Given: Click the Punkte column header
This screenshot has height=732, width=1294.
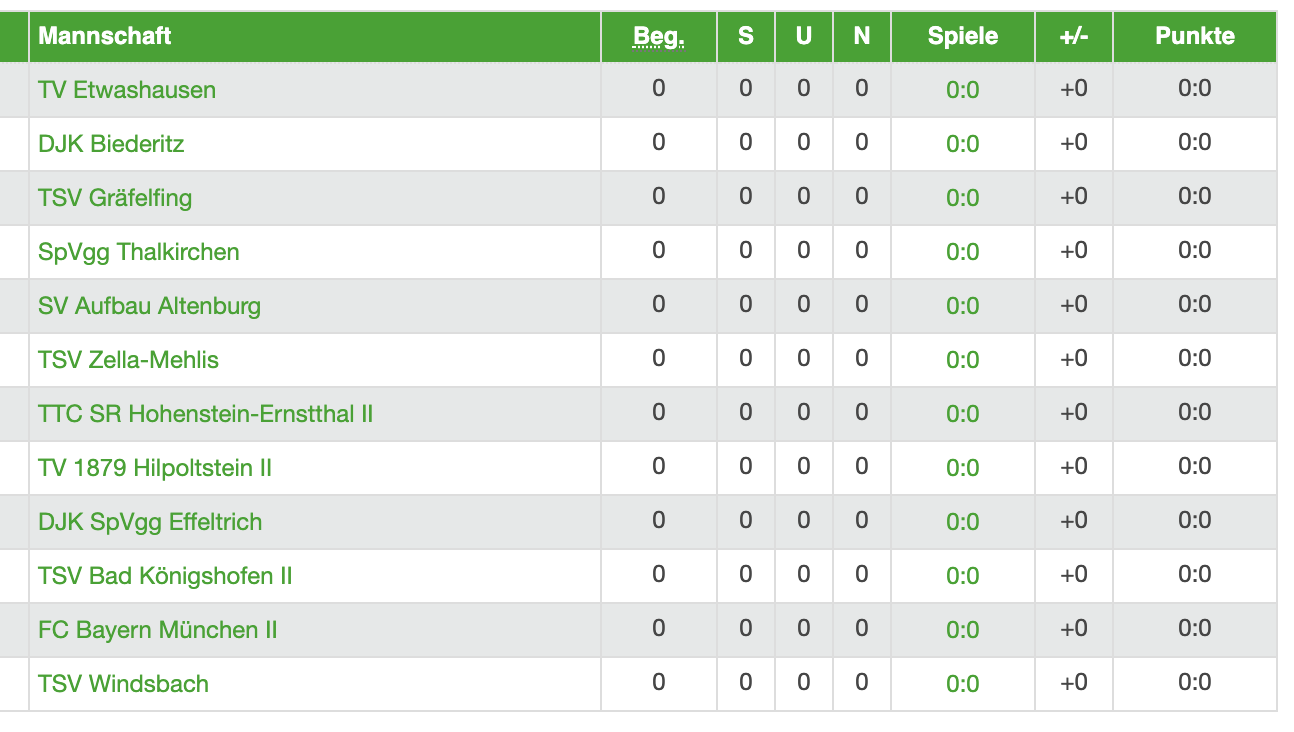Looking at the screenshot, I should (1195, 36).
